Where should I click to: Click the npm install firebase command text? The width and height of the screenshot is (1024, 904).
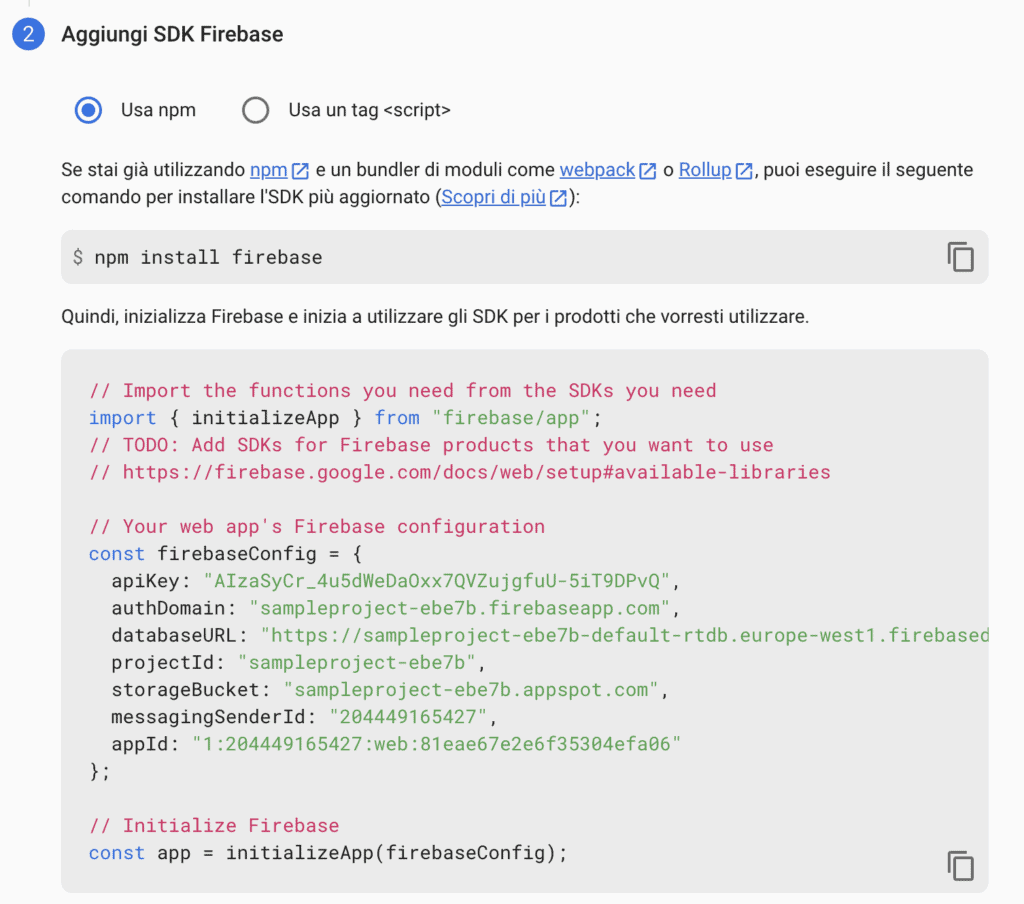point(208,257)
